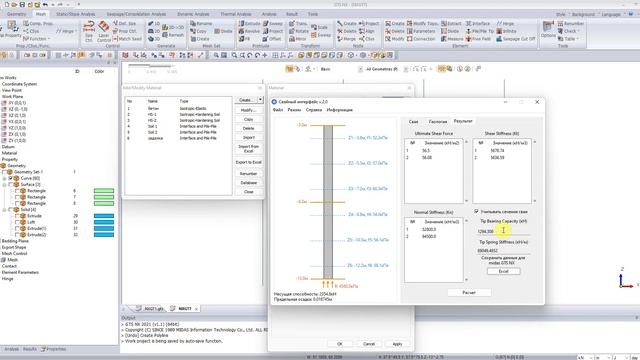Switch to the Геология tab
Screen dimensions: 640x360
(438, 122)
